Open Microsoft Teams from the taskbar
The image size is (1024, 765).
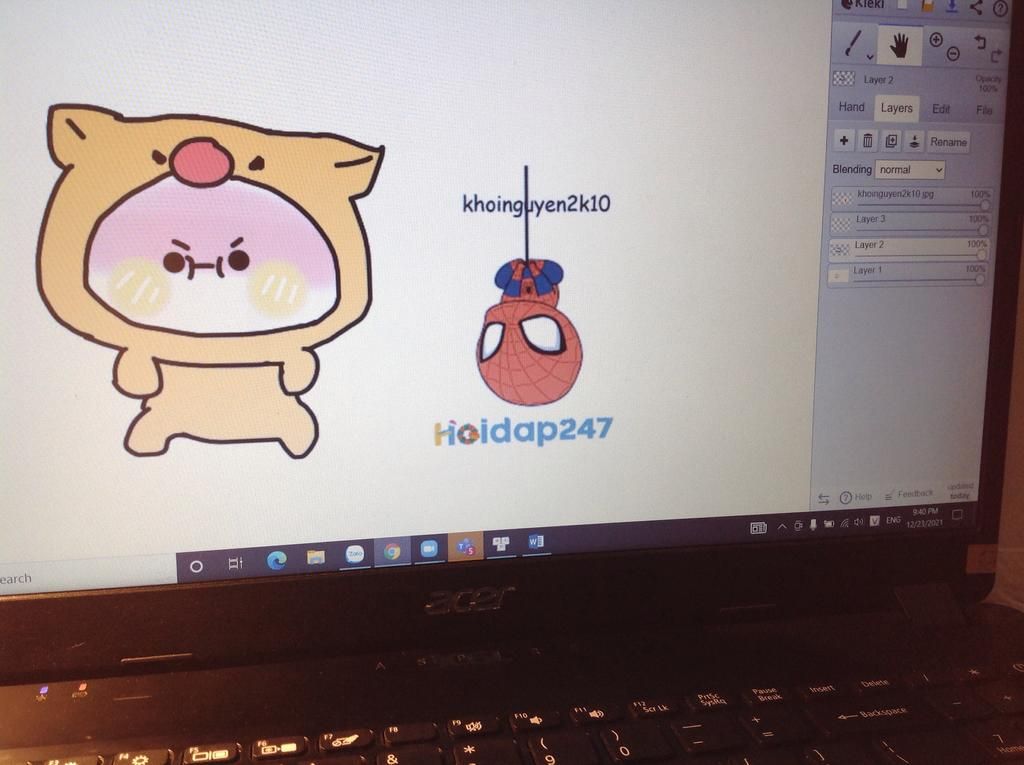466,546
